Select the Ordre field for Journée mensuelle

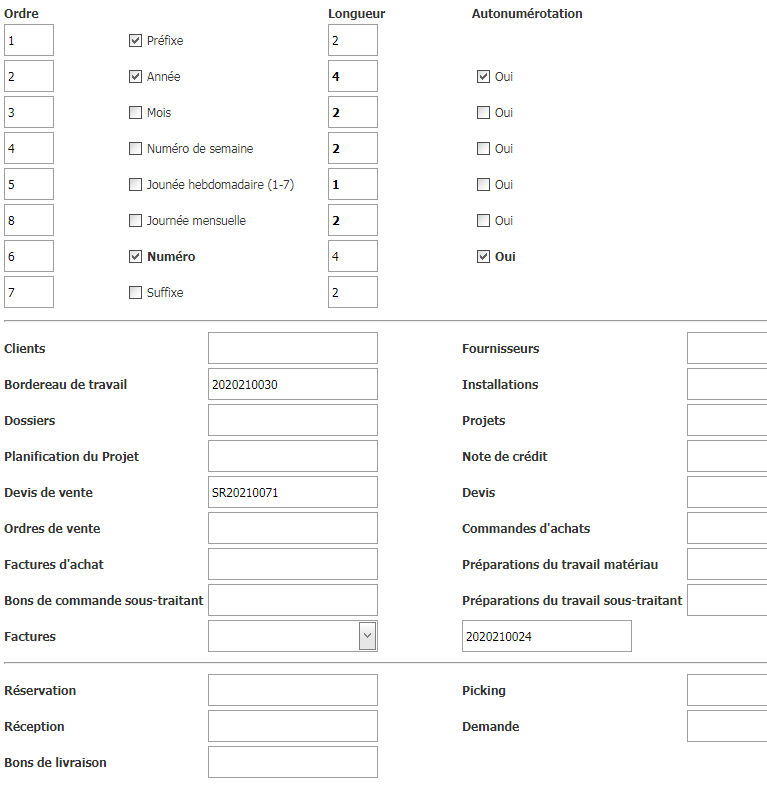[x=29, y=220]
